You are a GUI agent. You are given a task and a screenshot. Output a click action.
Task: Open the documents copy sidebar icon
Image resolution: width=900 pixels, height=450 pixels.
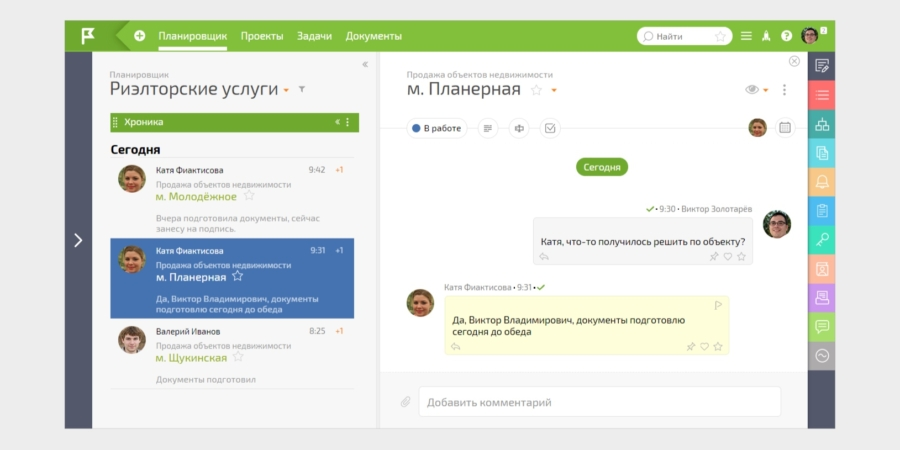822,153
